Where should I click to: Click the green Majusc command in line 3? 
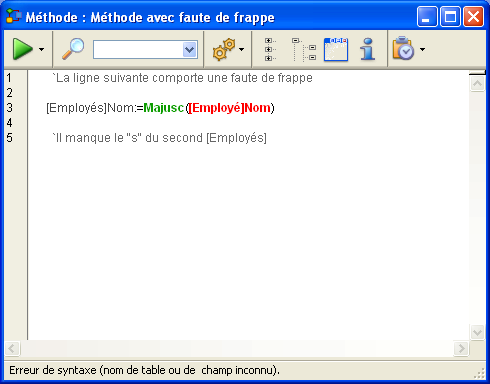[163, 108]
